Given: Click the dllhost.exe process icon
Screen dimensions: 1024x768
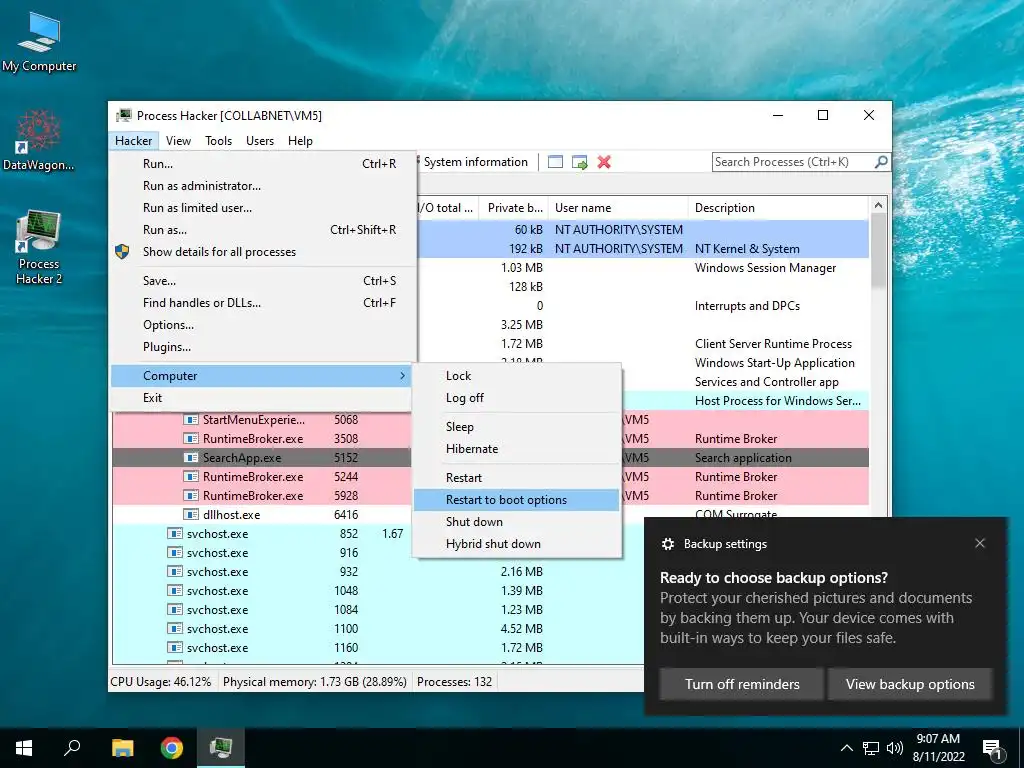Looking at the screenshot, I should (191, 515).
